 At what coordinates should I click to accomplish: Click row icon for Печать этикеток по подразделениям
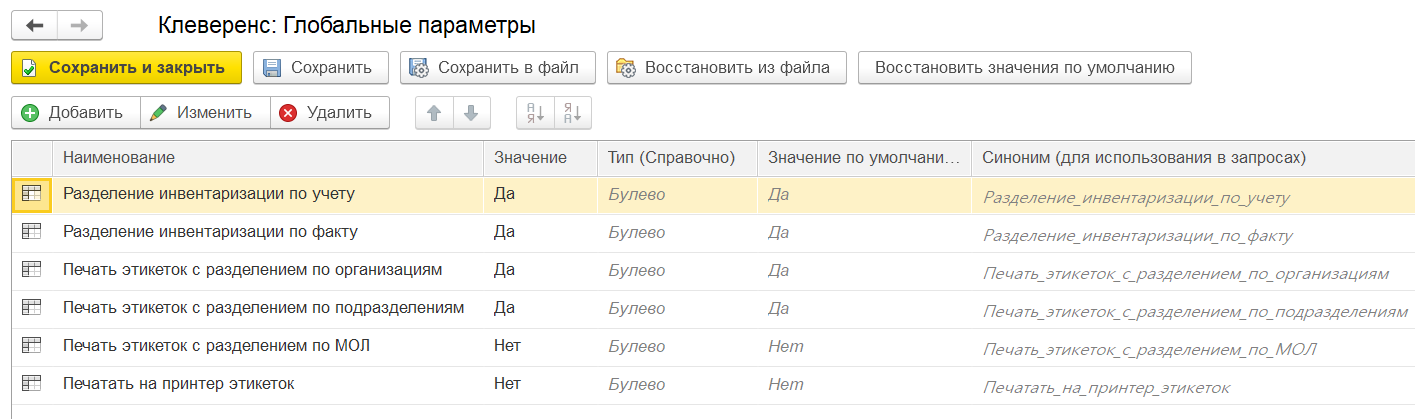point(31,308)
